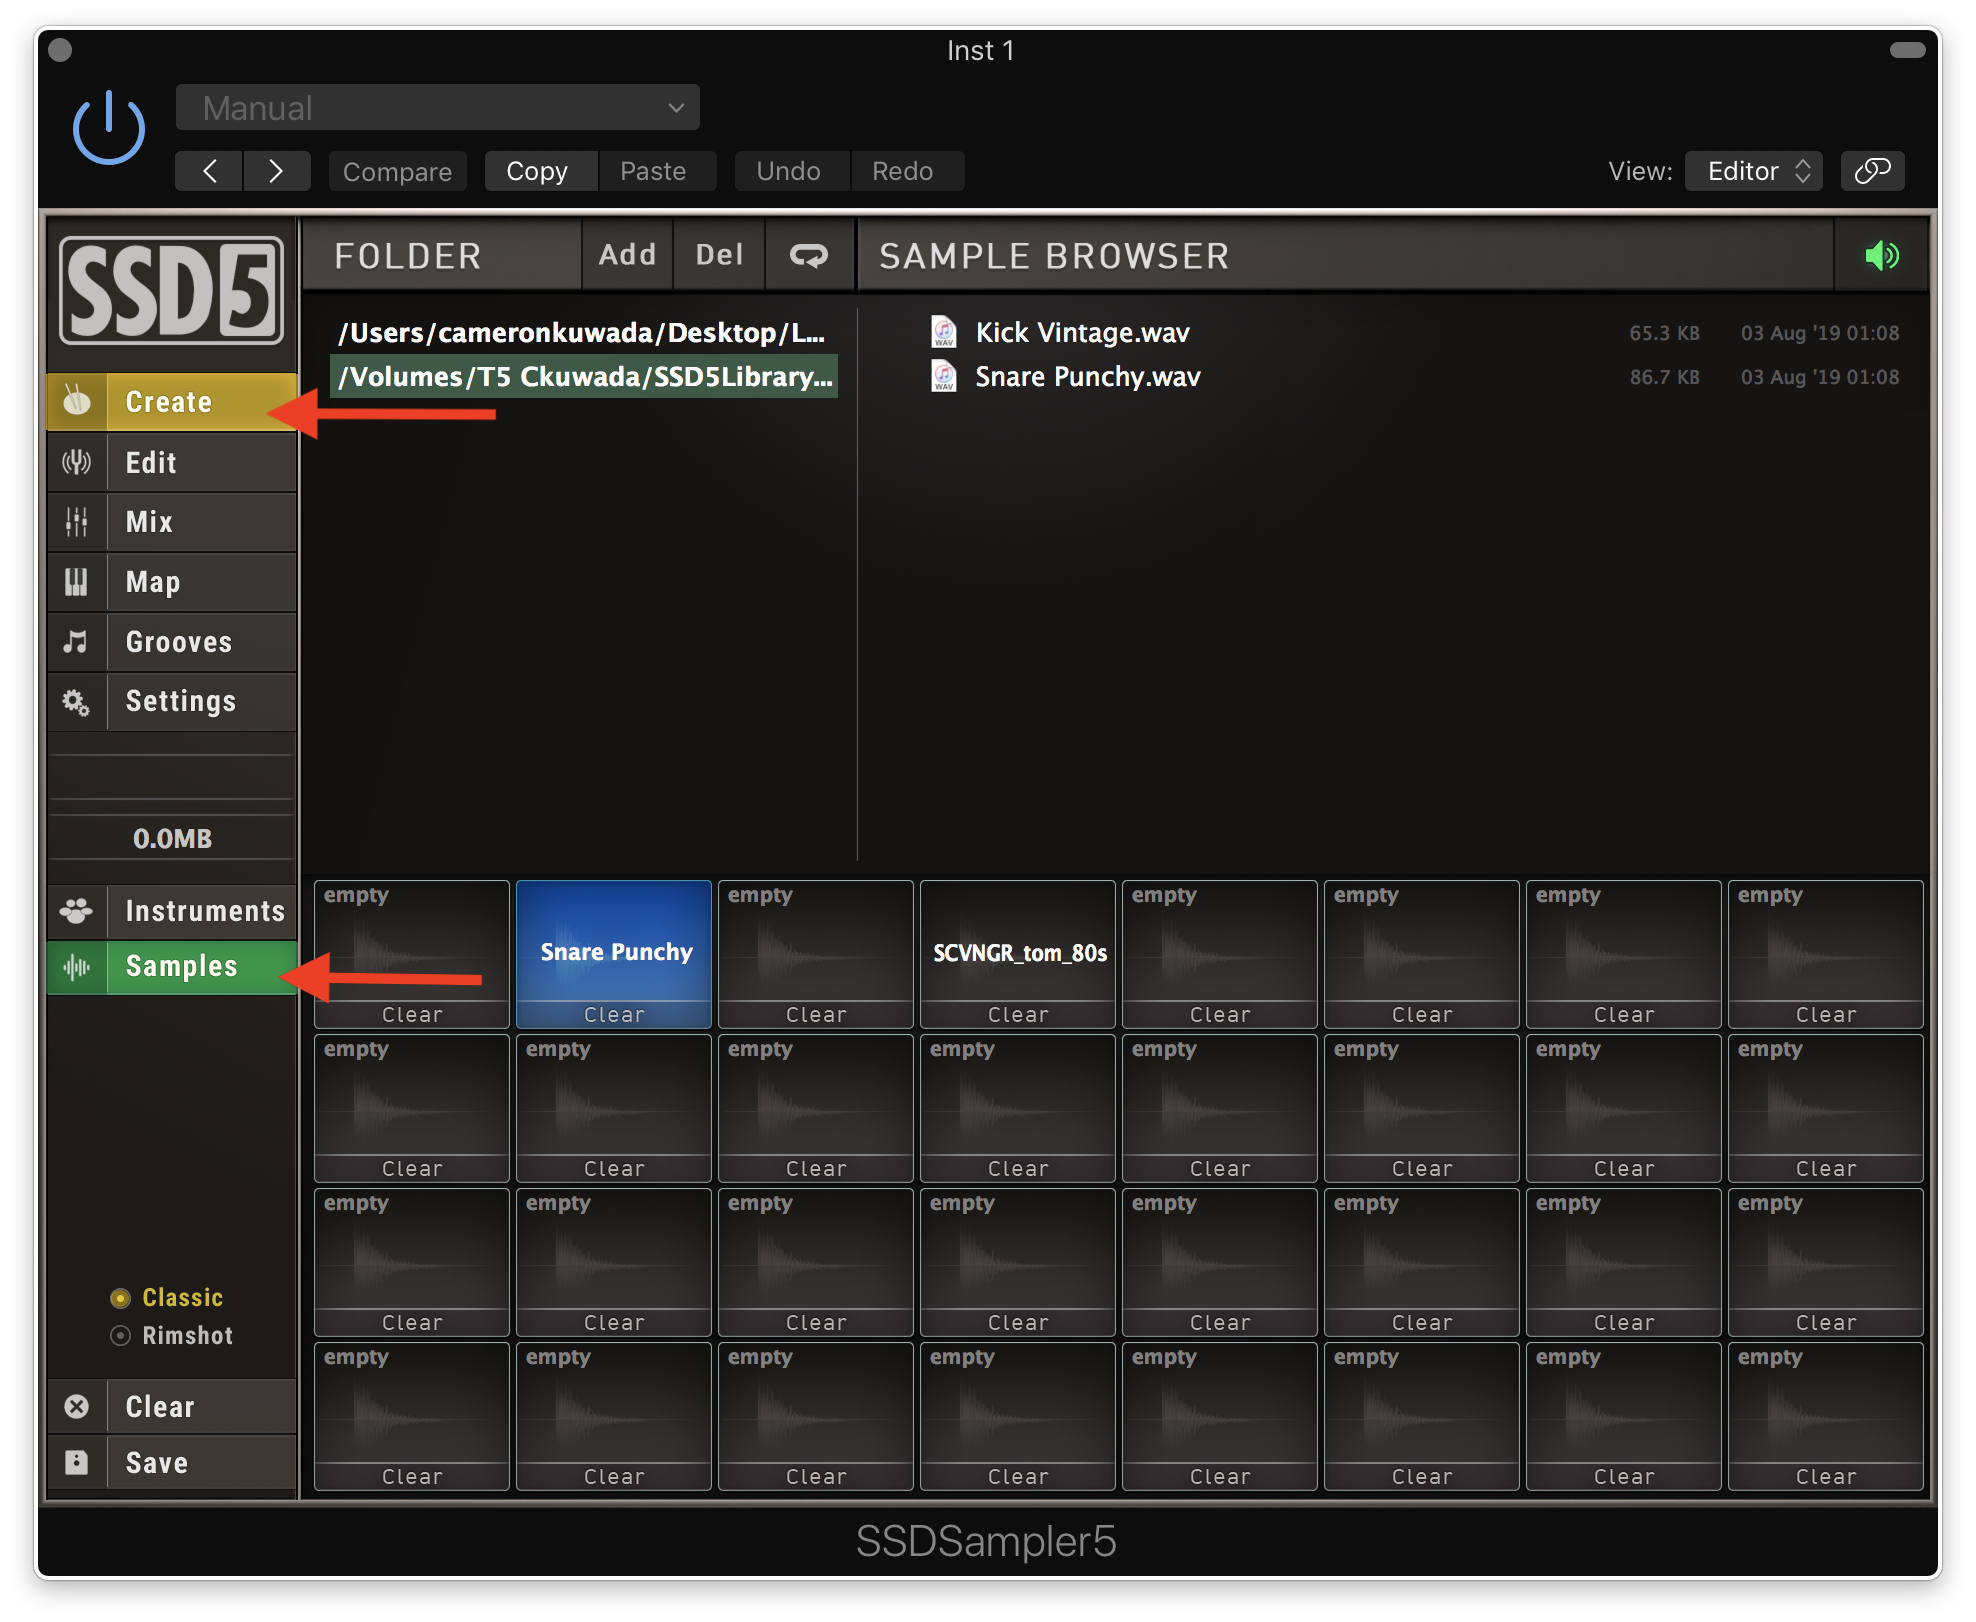This screenshot has width=1976, height=1622.
Task: Click the folder refresh loop icon
Action: click(809, 255)
